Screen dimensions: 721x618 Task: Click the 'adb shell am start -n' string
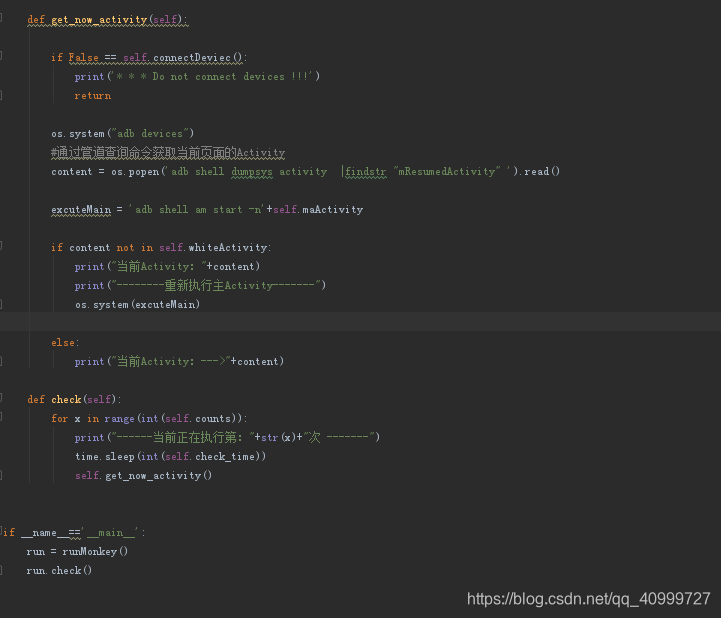(x=197, y=210)
